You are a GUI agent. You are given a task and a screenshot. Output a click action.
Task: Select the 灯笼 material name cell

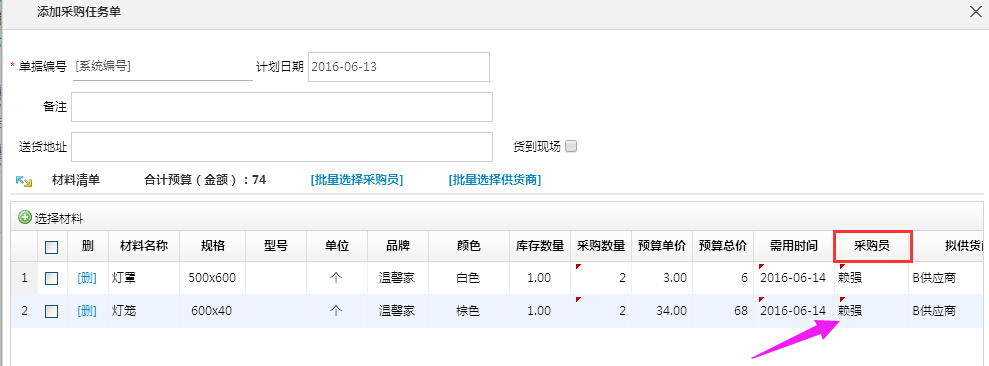pos(144,310)
